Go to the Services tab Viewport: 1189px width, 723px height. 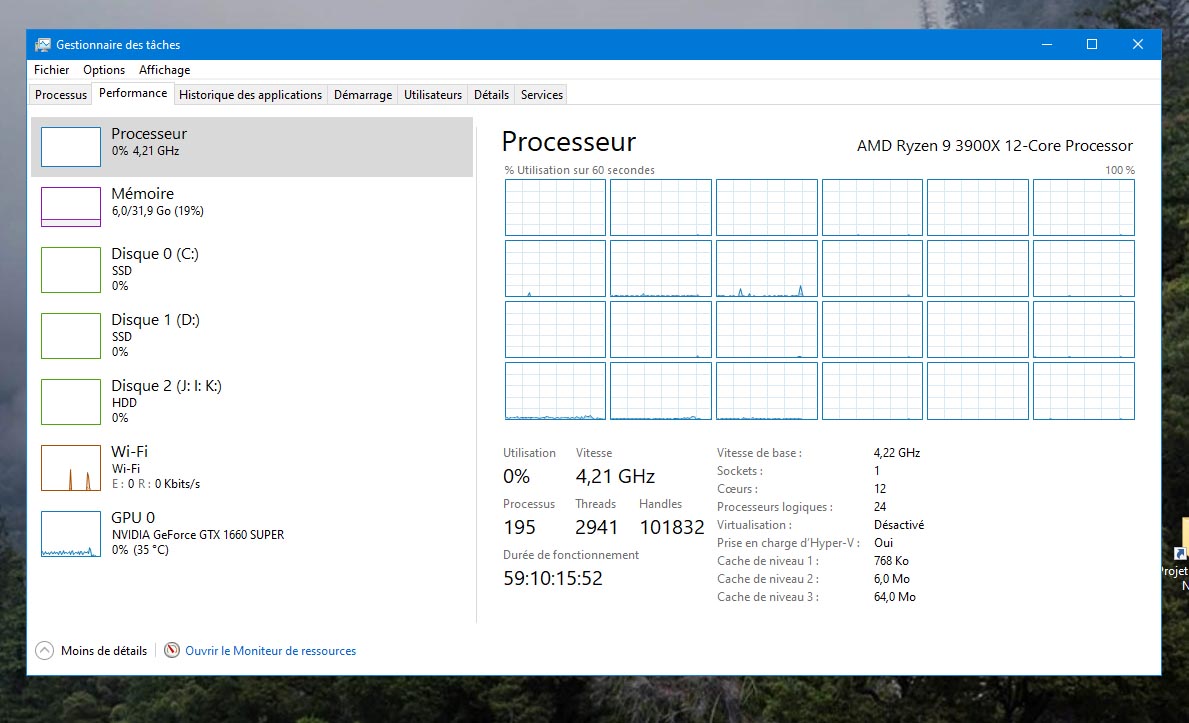click(x=542, y=95)
